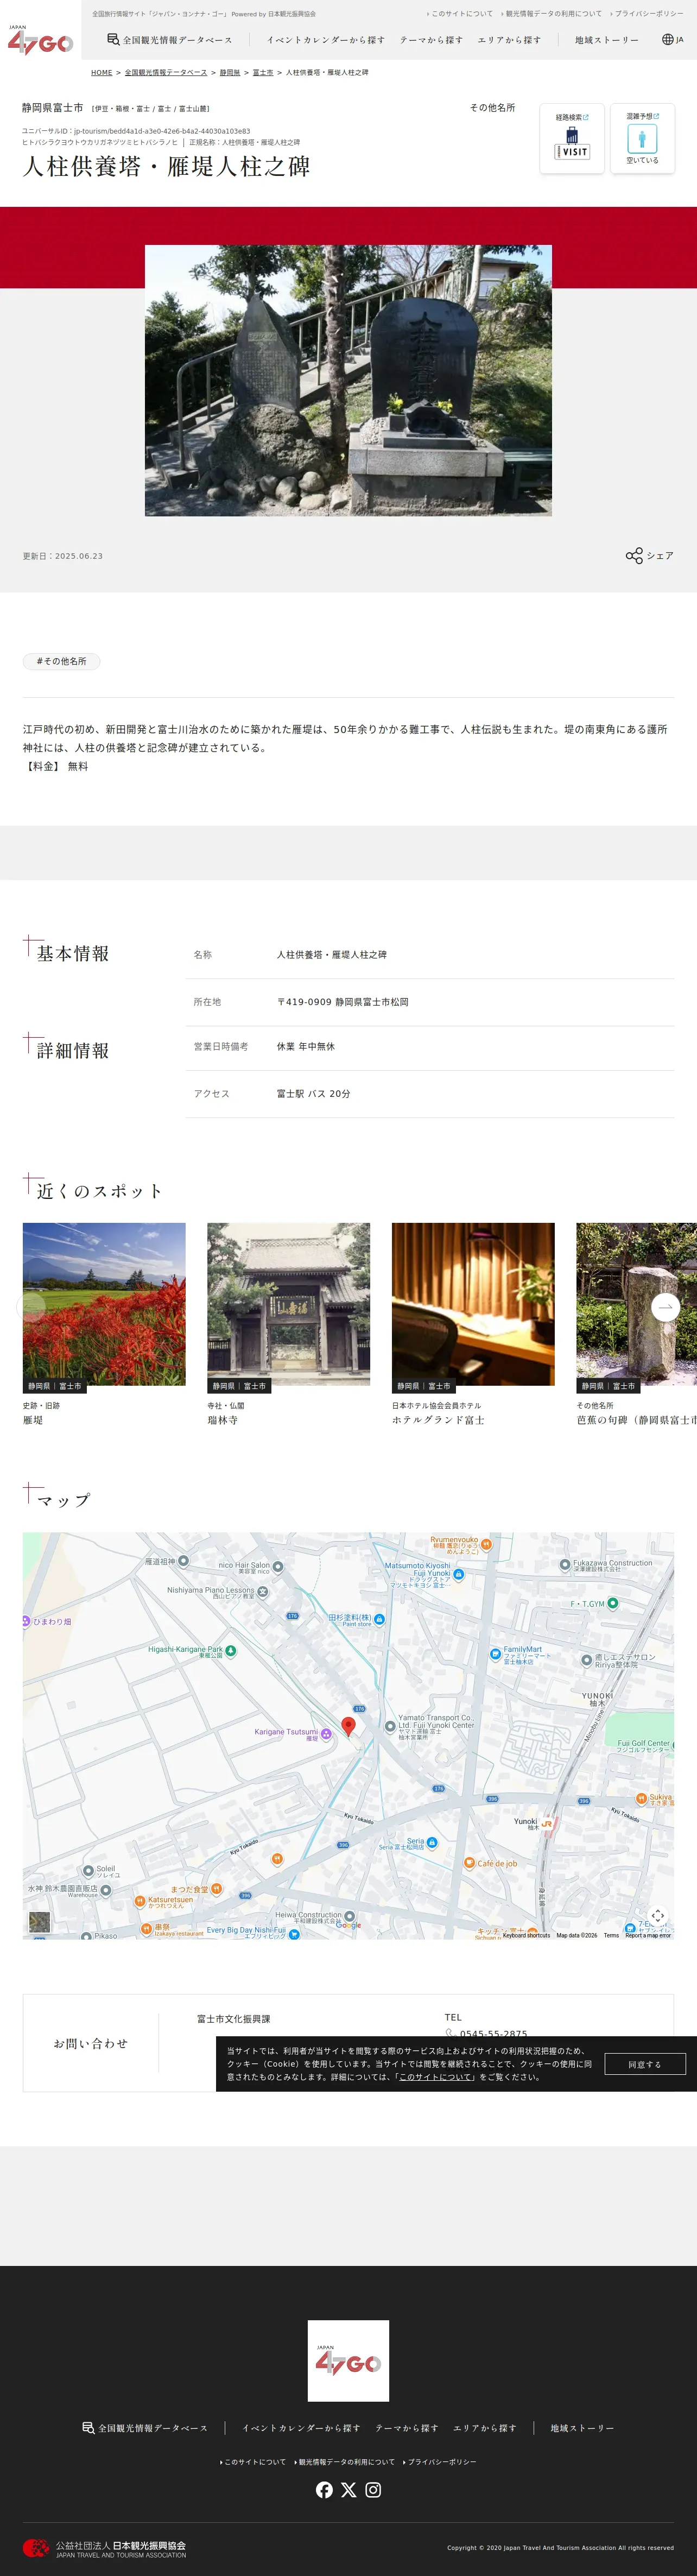Accept cookies with 同意する button

[645, 2064]
